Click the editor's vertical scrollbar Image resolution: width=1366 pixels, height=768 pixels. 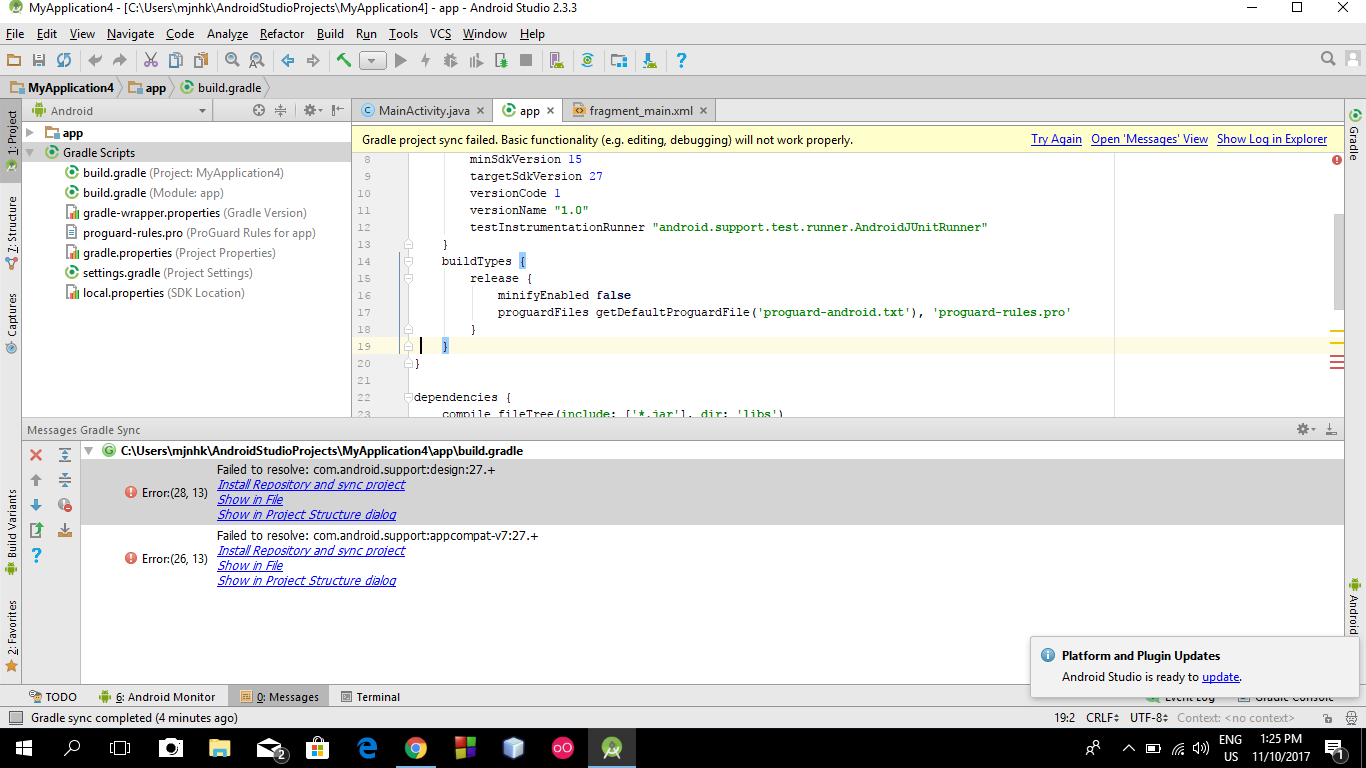click(x=1338, y=260)
